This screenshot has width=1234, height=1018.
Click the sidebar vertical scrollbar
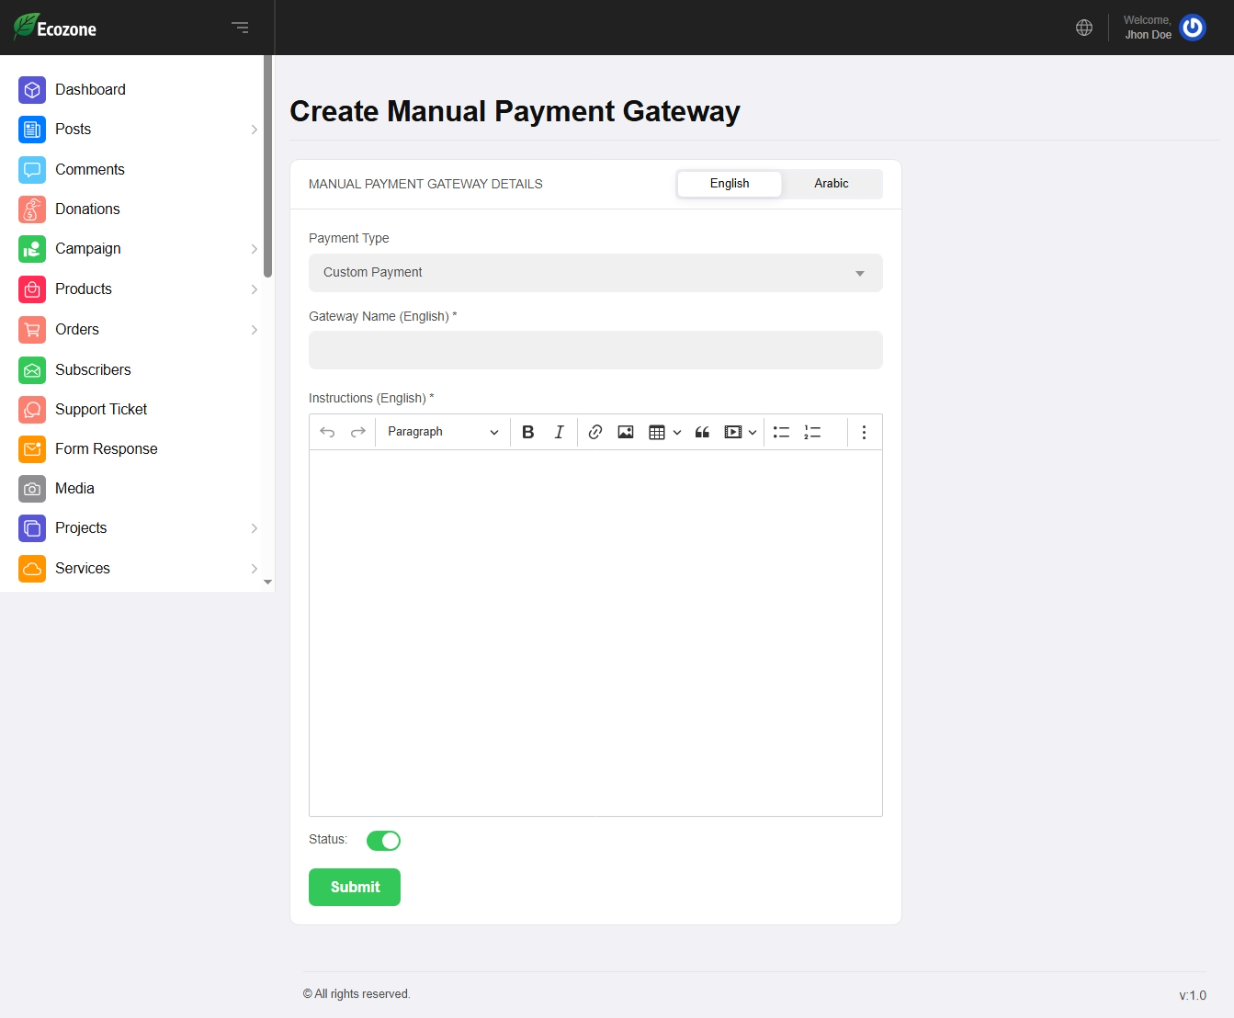(x=267, y=170)
